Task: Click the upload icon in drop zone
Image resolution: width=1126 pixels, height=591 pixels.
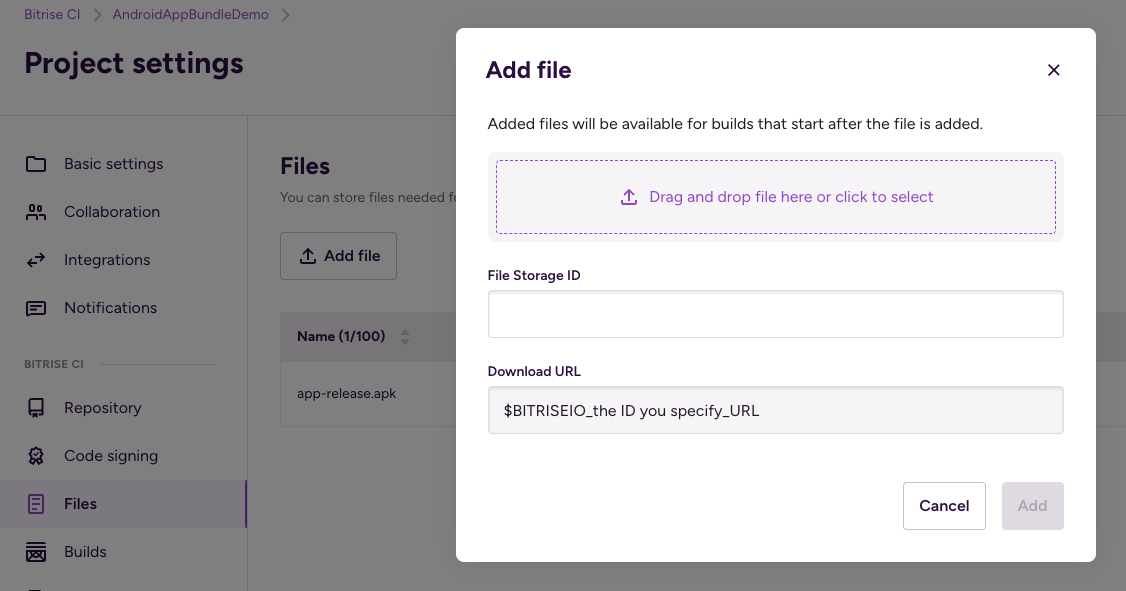Action: (x=629, y=197)
